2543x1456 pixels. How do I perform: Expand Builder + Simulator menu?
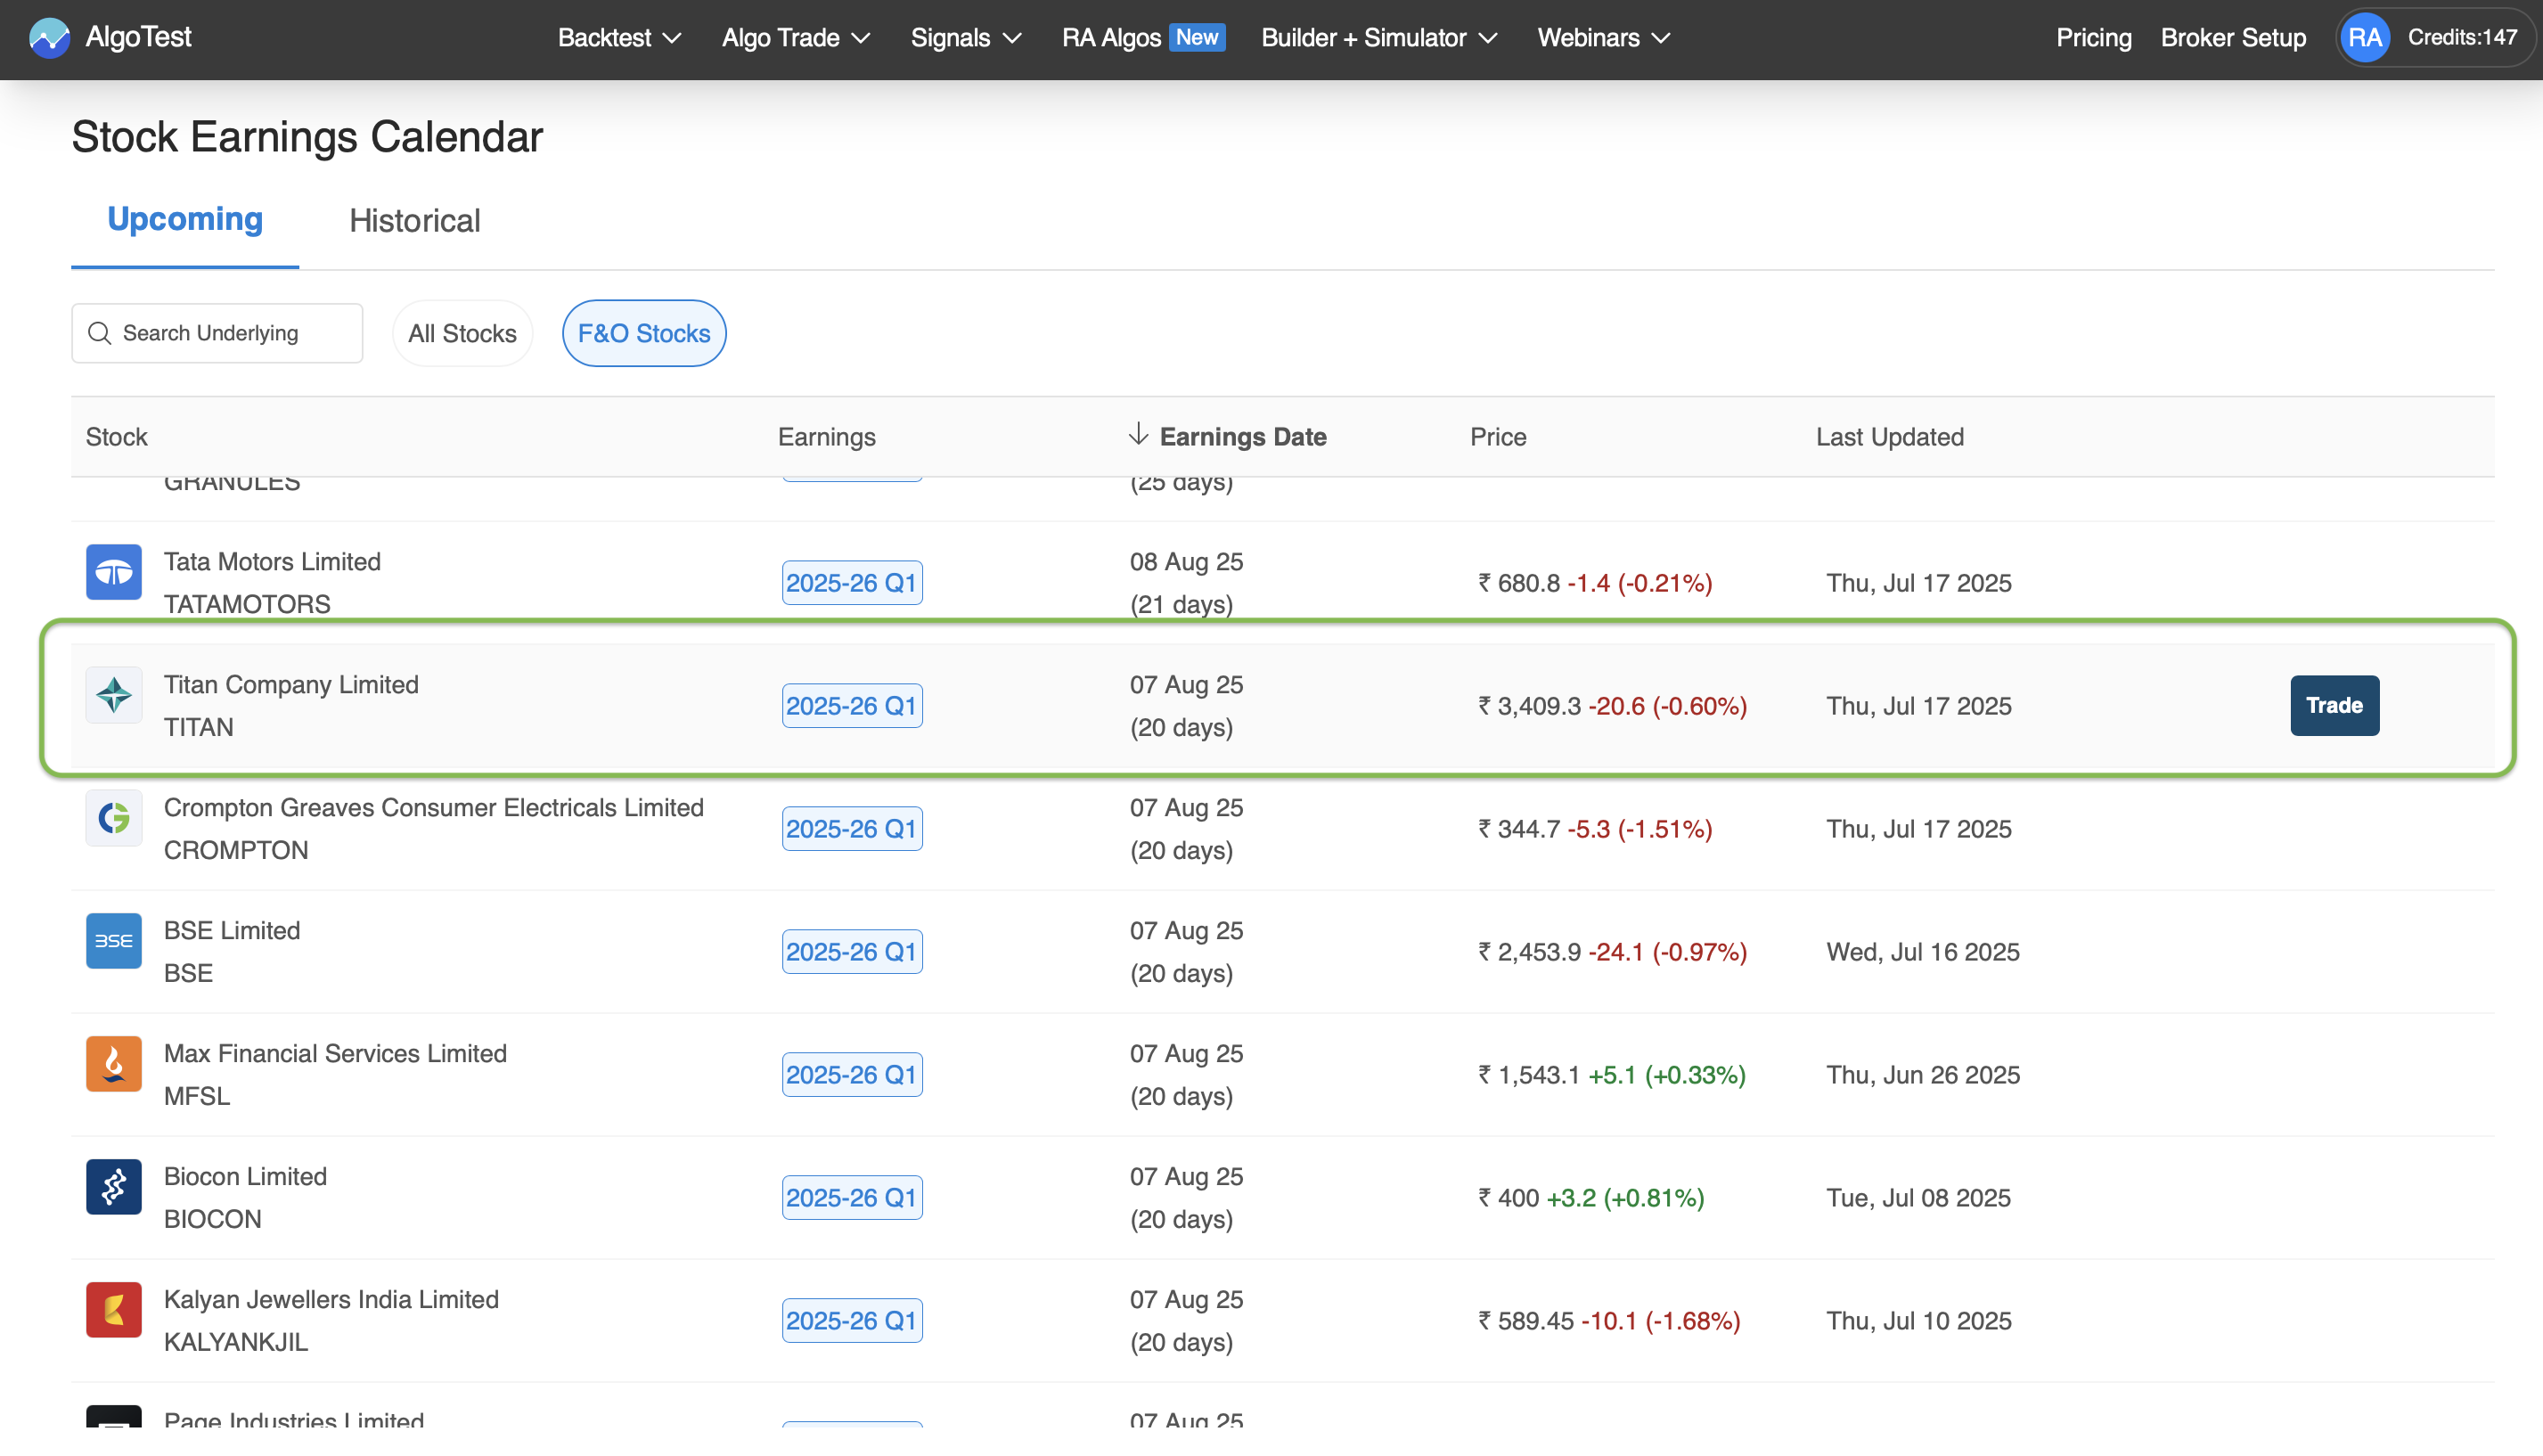point(1379,38)
